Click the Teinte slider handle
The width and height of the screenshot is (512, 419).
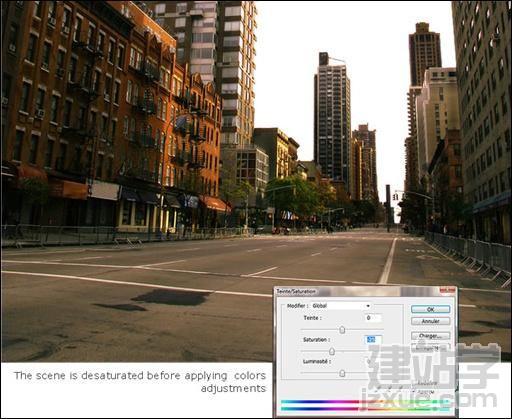[342, 330]
